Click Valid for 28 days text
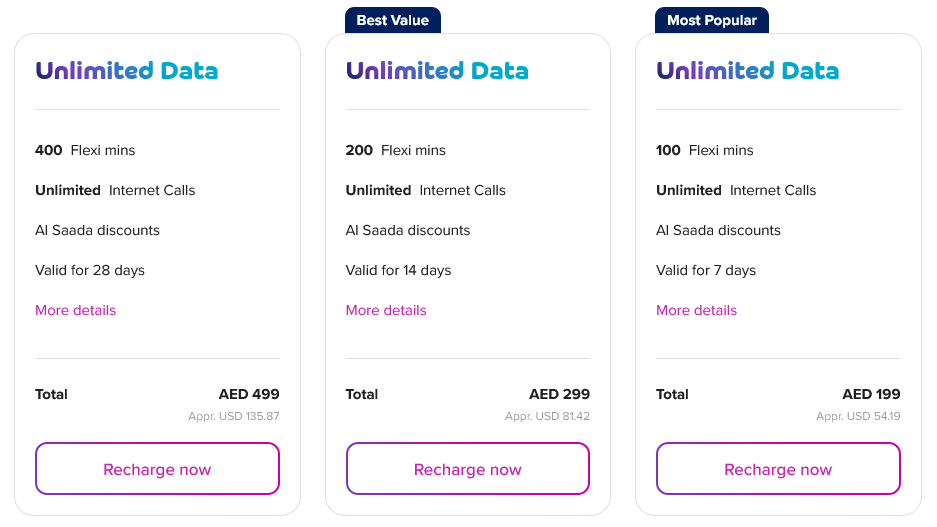 (x=90, y=270)
